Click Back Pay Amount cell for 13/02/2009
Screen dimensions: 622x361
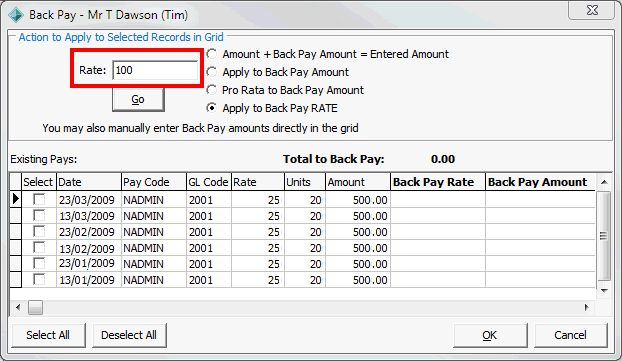540,248
